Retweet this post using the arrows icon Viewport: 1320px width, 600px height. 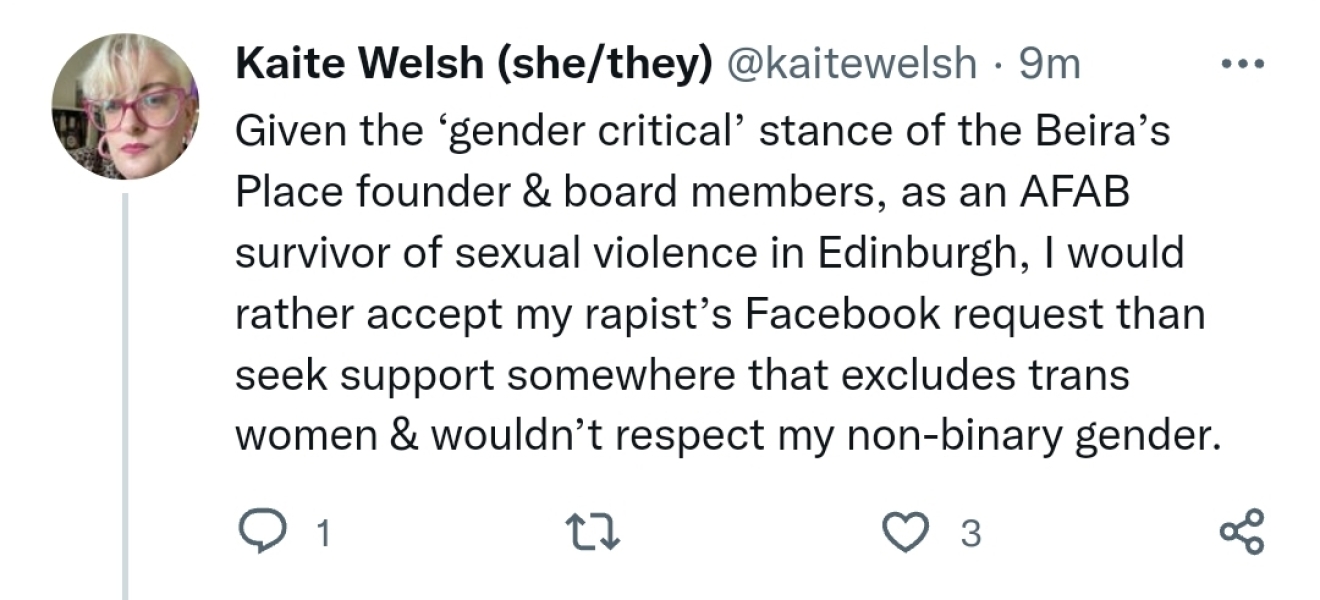point(595,531)
